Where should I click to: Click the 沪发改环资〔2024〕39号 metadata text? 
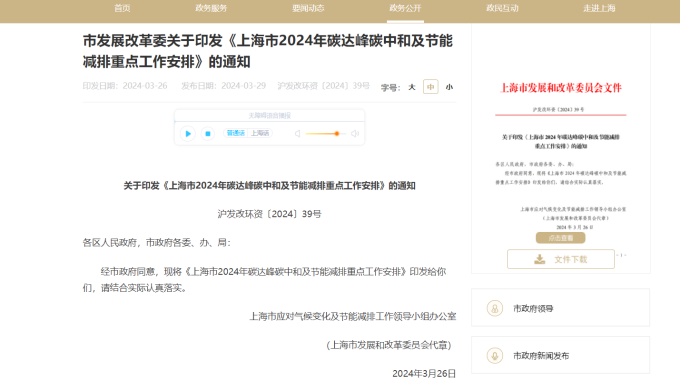click(324, 86)
